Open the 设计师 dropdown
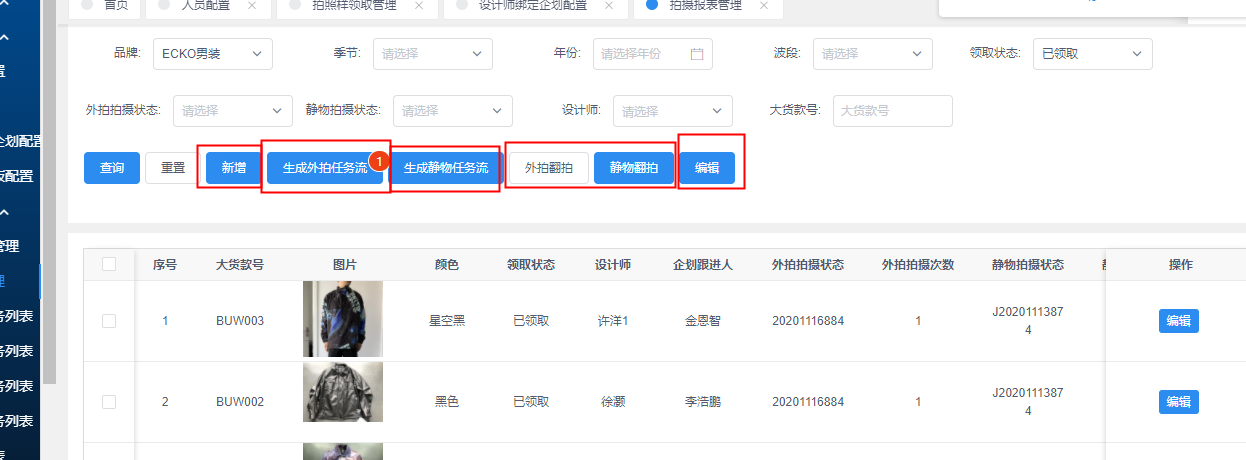This screenshot has width=1246, height=460. click(x=672, y=111)
